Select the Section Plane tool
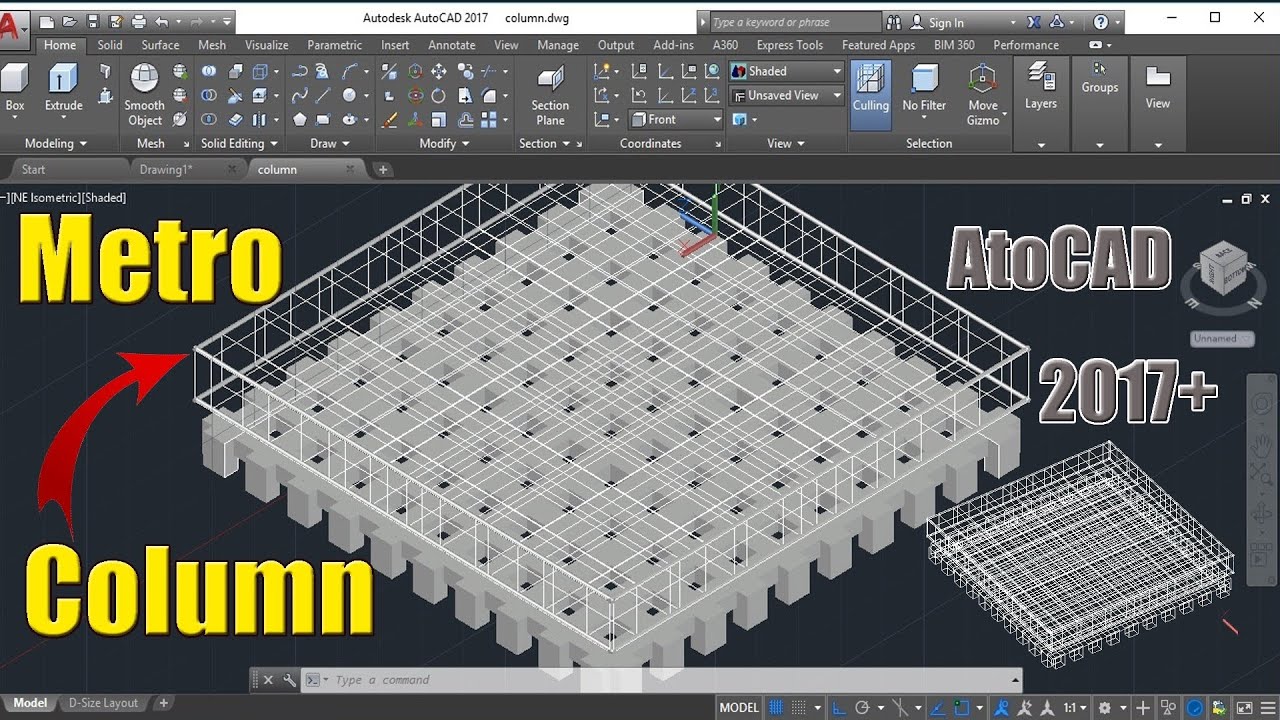The height and width of the screenshot is (720, 1280). [x=550, y=95]
